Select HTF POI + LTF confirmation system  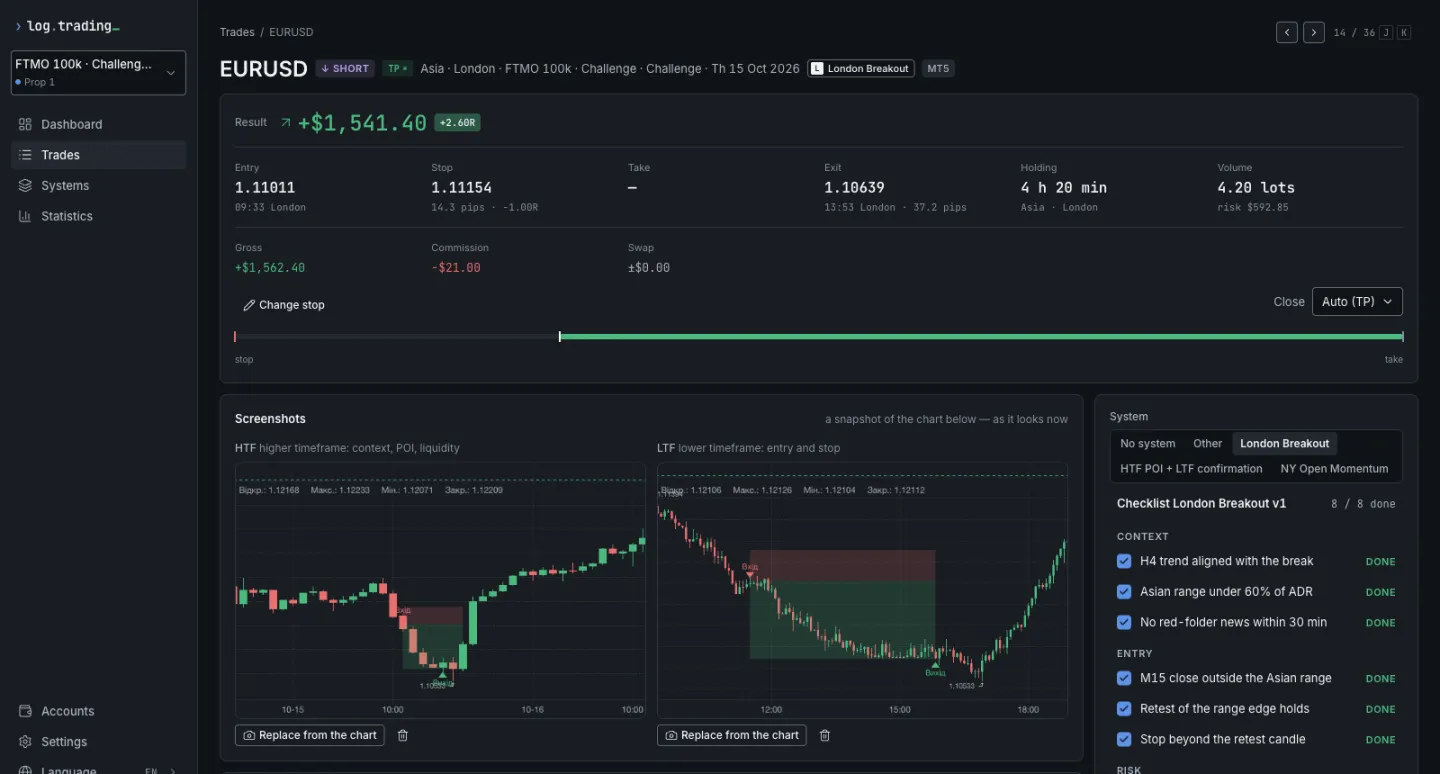click(1191, 469)
